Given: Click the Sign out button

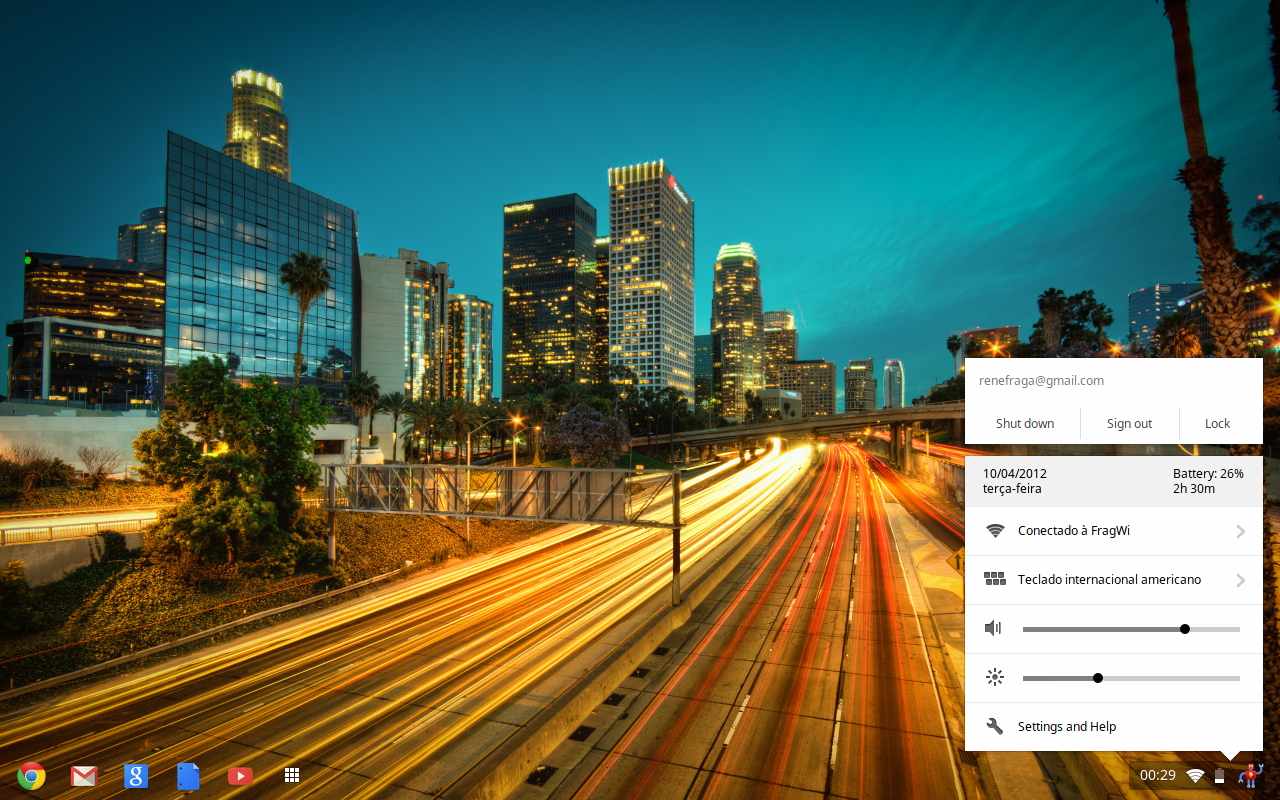Looking at the screenshot, I should click(x=1129, y=423).
